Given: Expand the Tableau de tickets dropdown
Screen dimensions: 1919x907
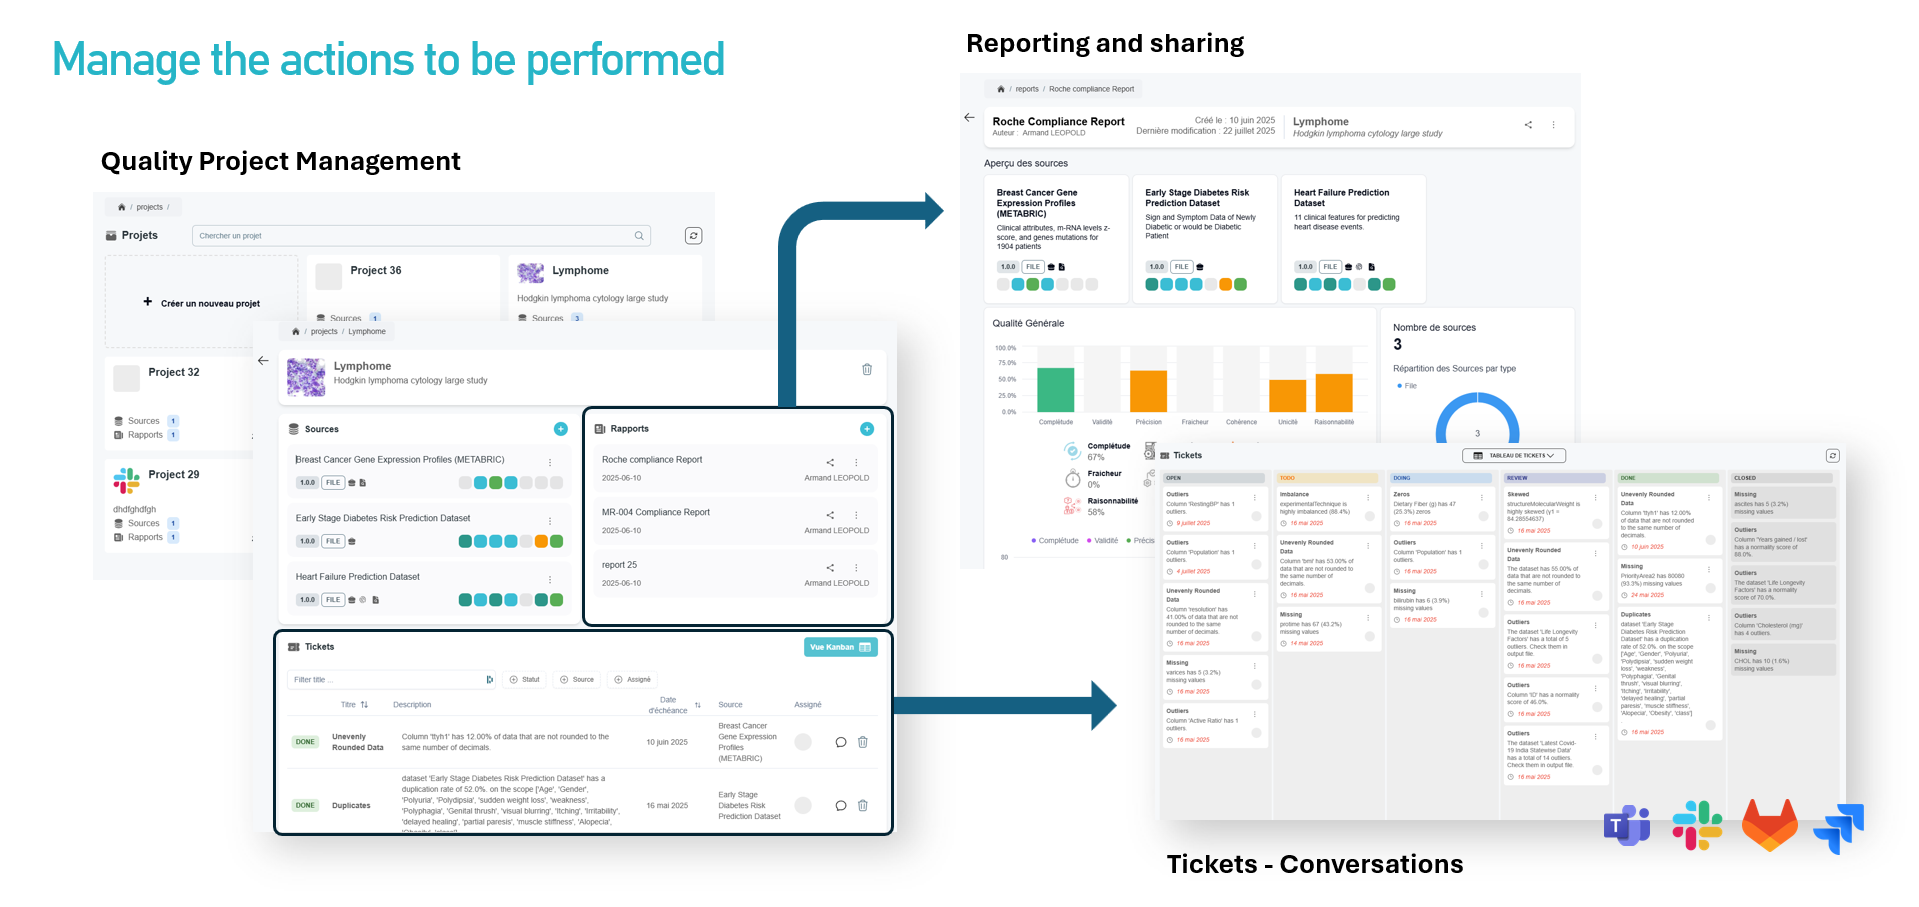Looking at the screenshot, I should pos(1514,456).
